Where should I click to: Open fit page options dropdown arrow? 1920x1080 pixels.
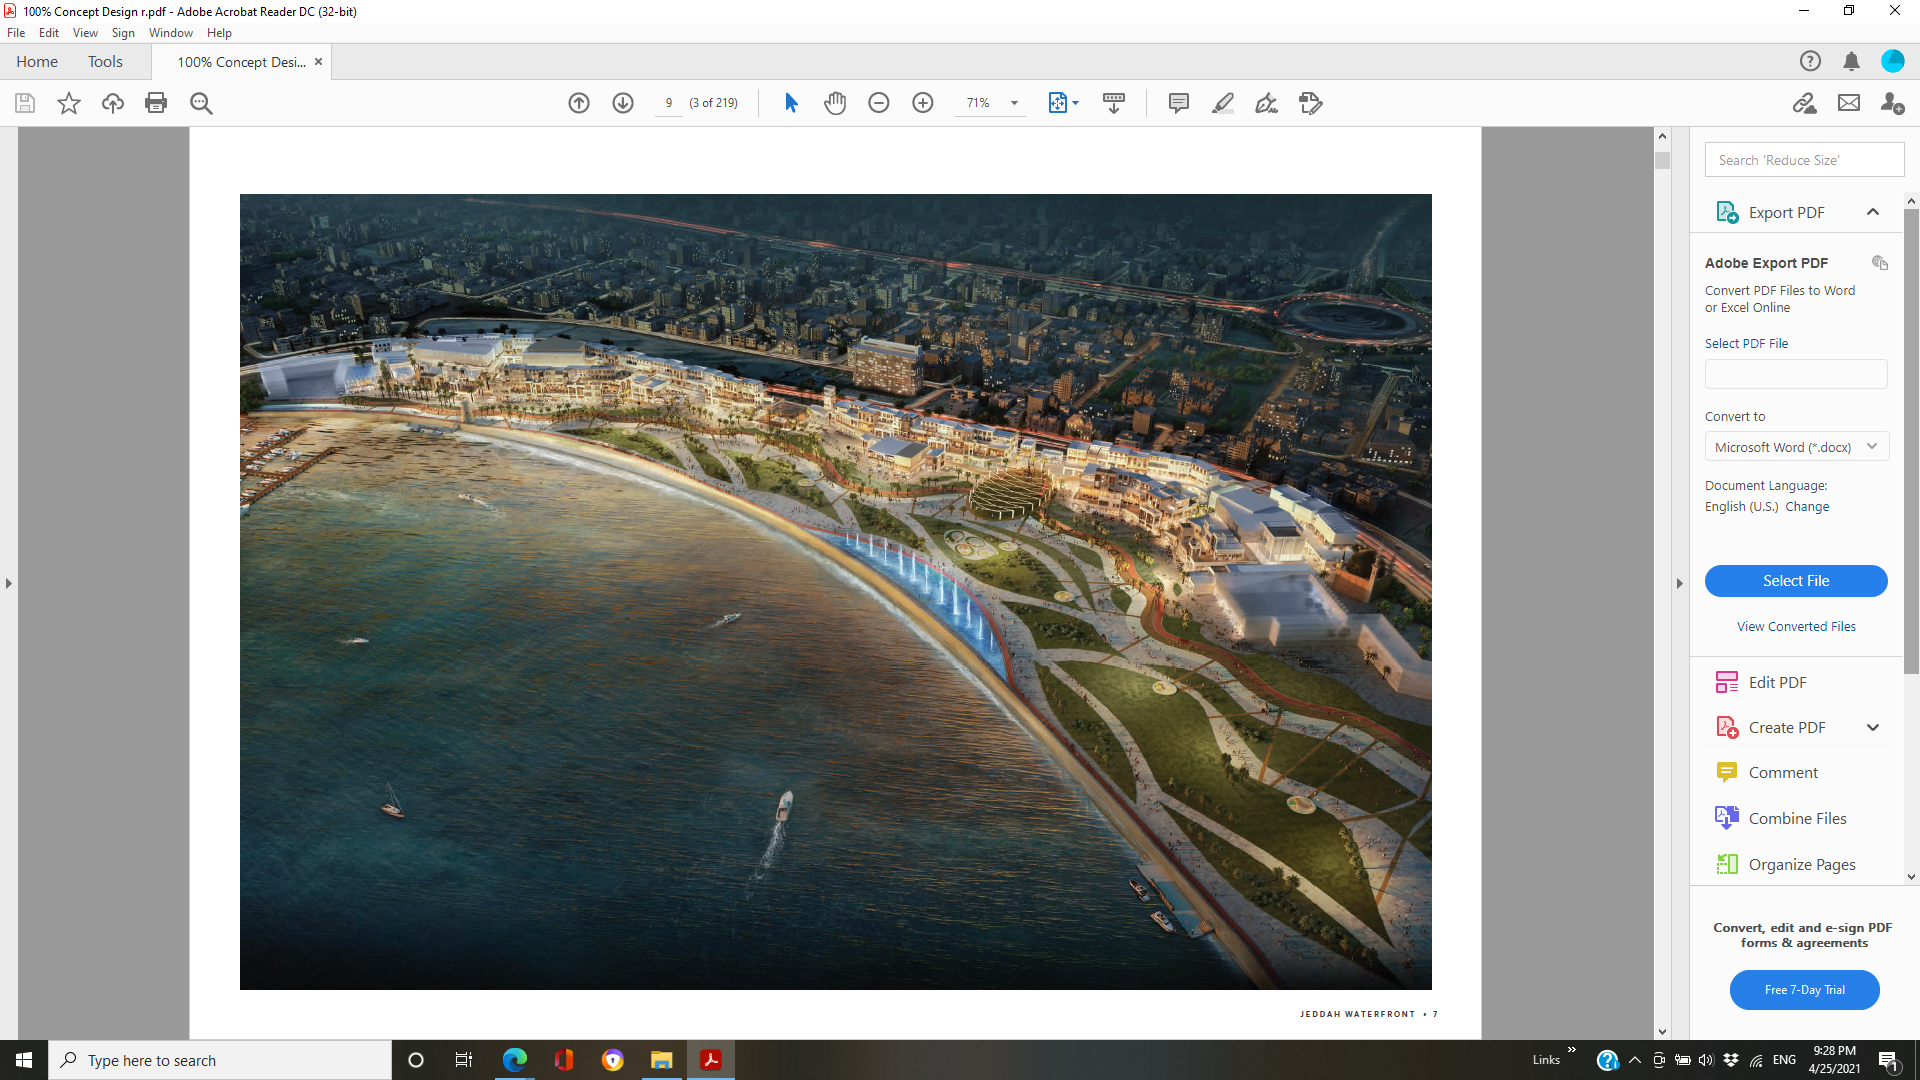(x=1076, y=103)
